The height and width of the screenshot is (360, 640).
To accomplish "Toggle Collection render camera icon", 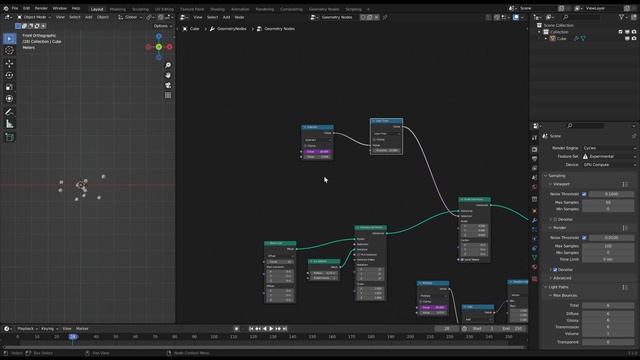I will [634, 32].
